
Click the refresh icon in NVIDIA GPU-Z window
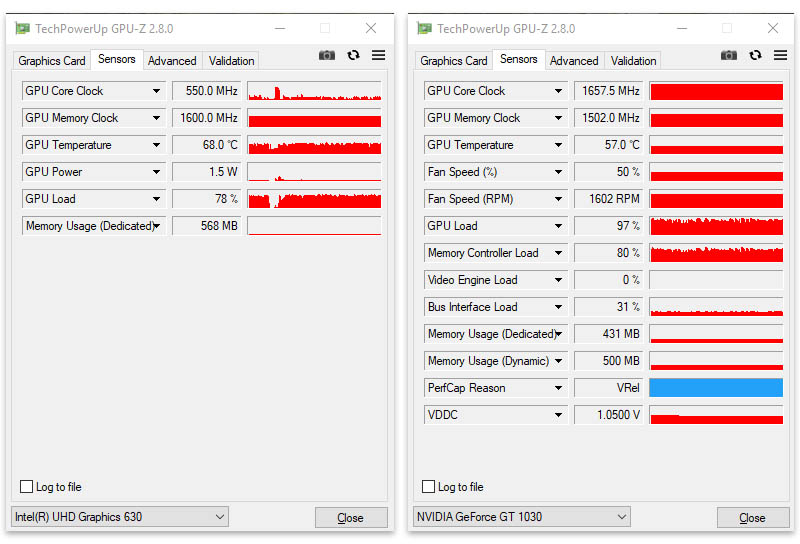click(755, 55)
